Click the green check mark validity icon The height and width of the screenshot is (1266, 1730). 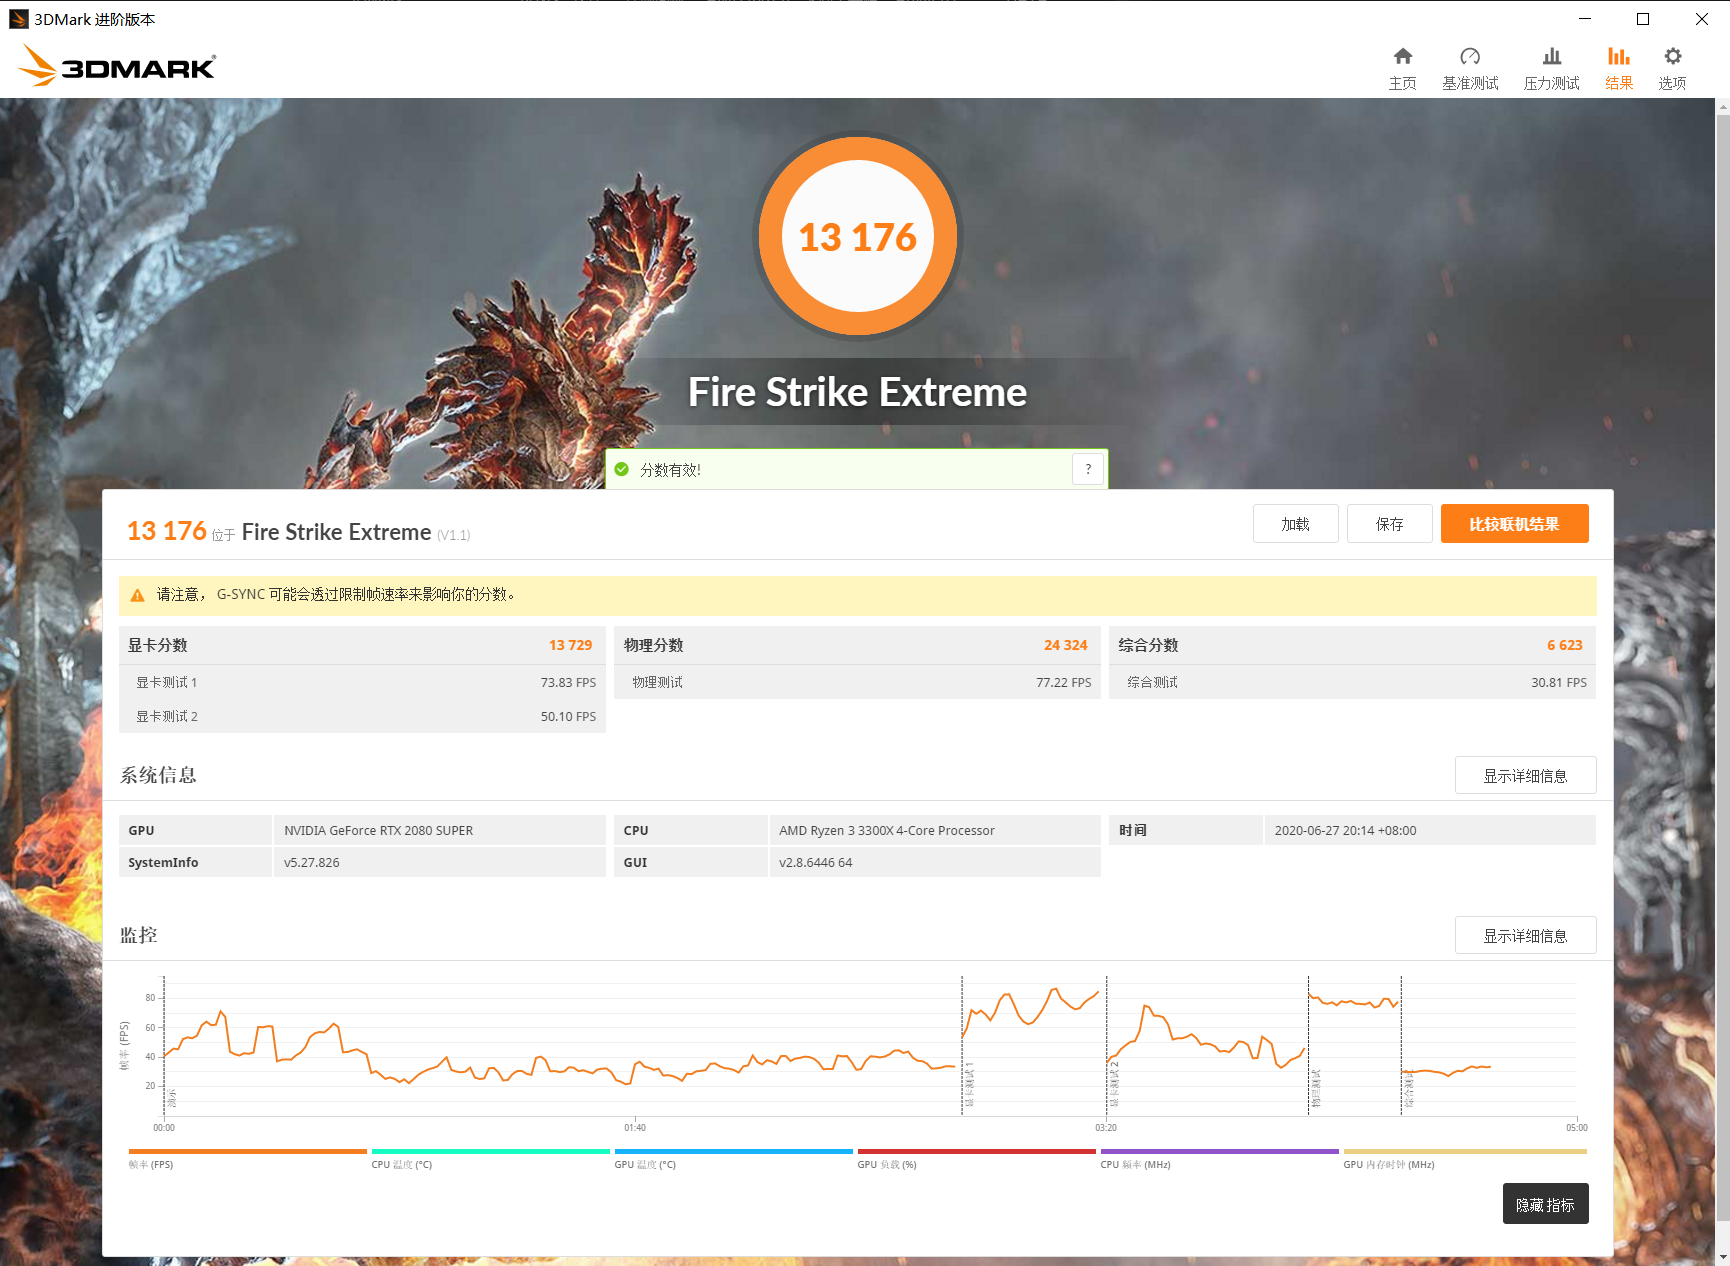pyautogui.click(x=621, y=469)
